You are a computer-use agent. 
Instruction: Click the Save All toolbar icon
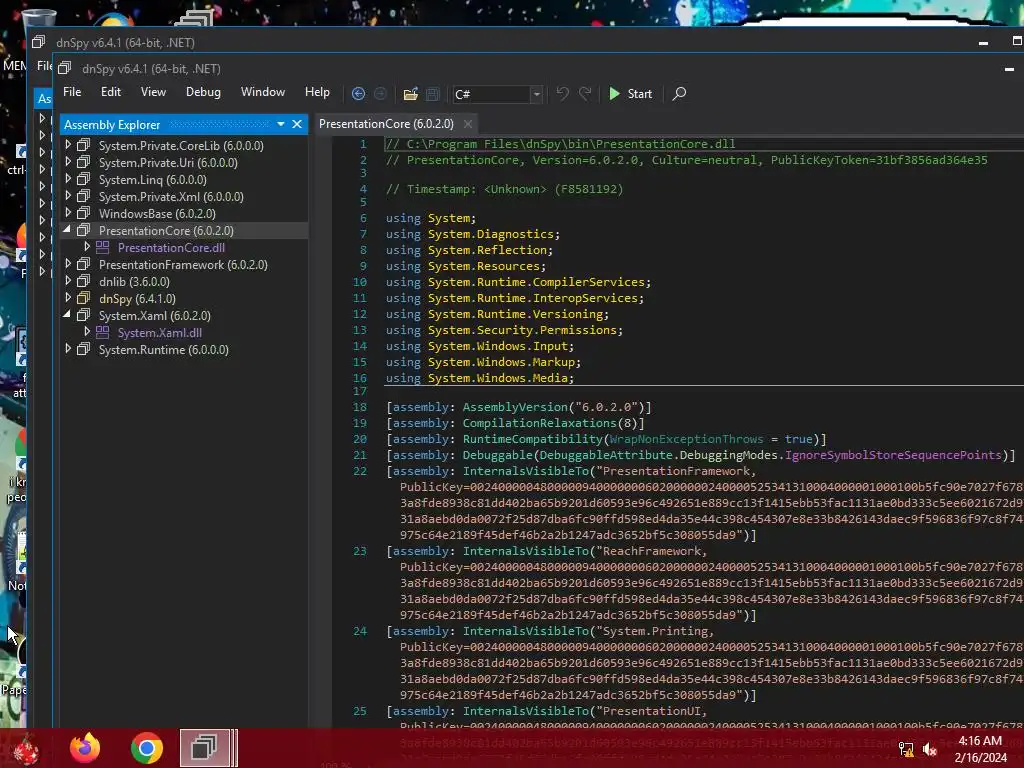(x=432, y=94)
